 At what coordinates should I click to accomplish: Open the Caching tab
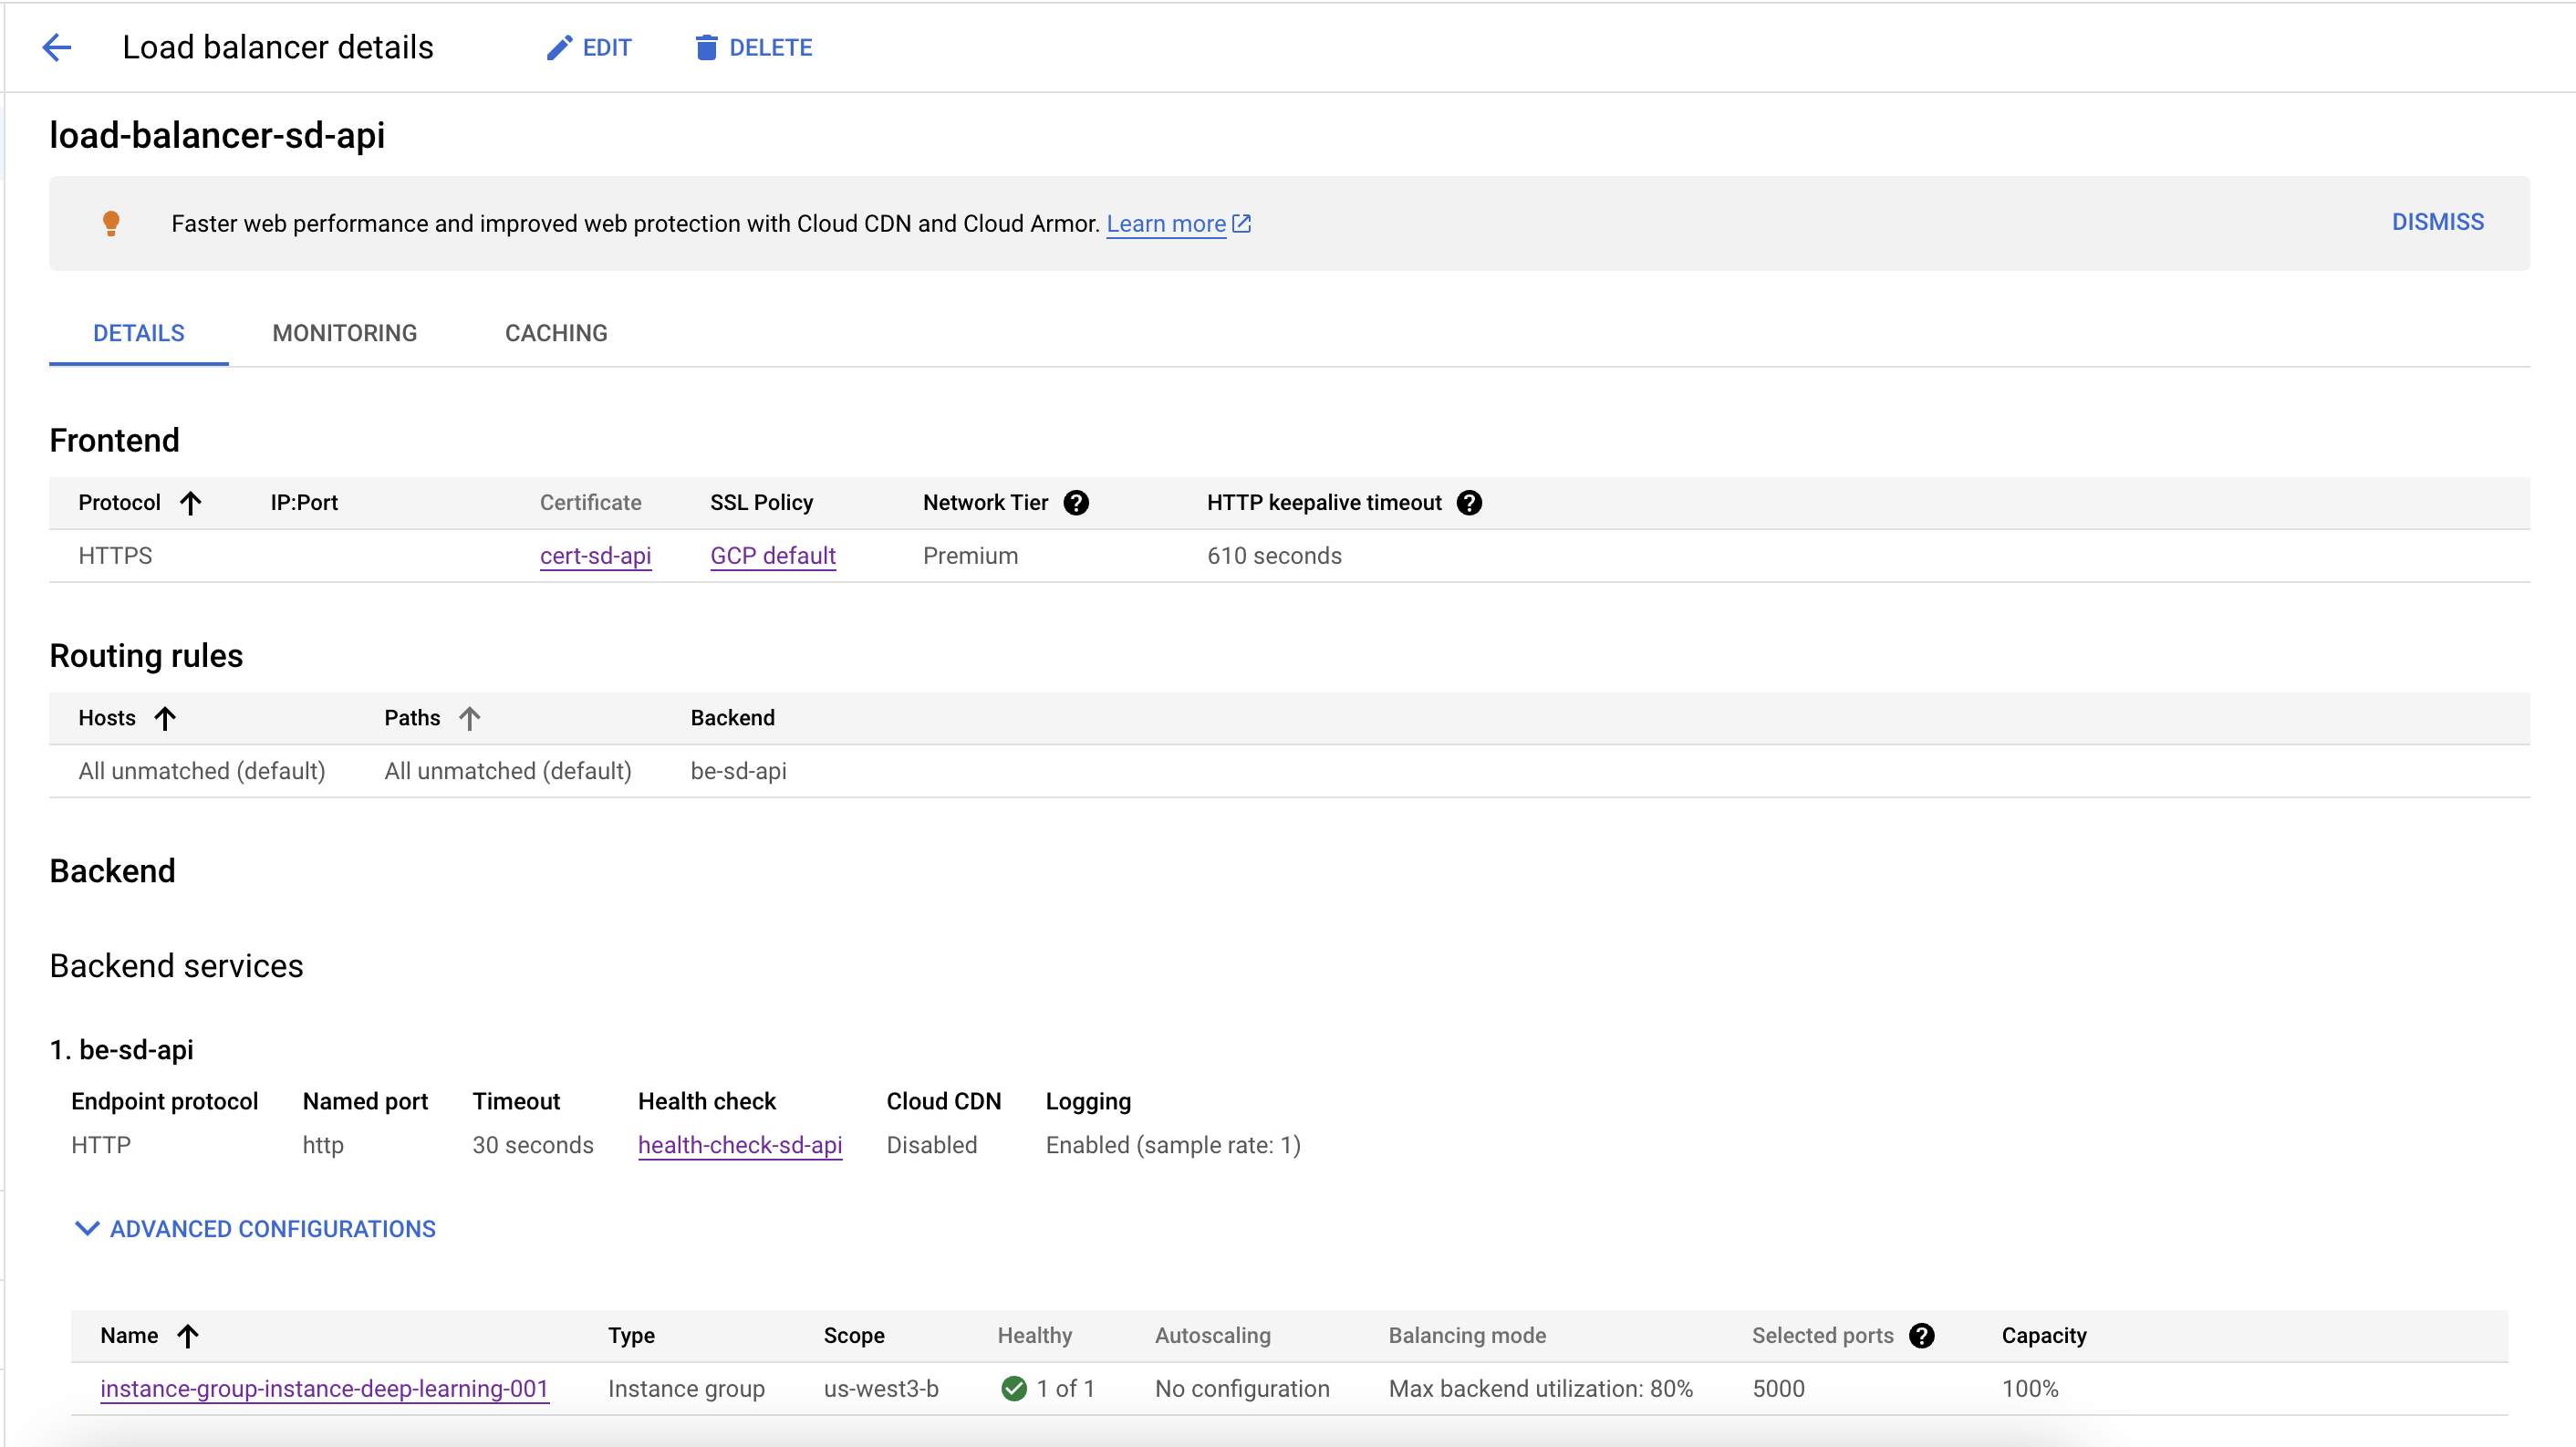click(x=556, y=333)
